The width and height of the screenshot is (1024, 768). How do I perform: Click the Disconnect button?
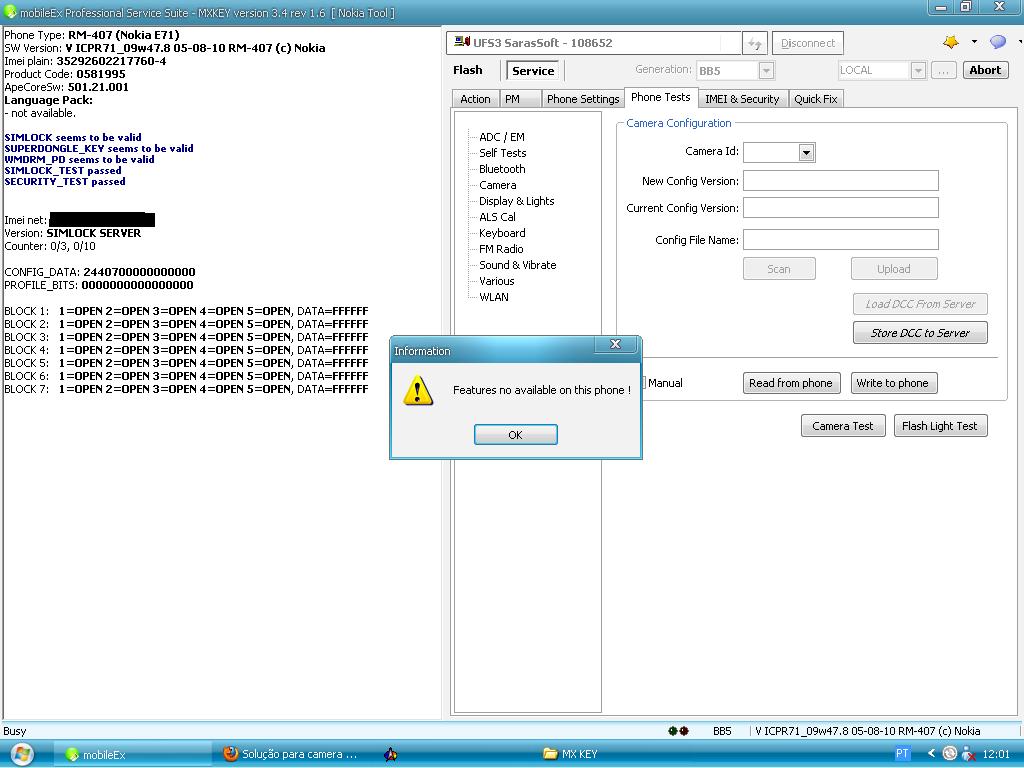[x=808, y=43]
